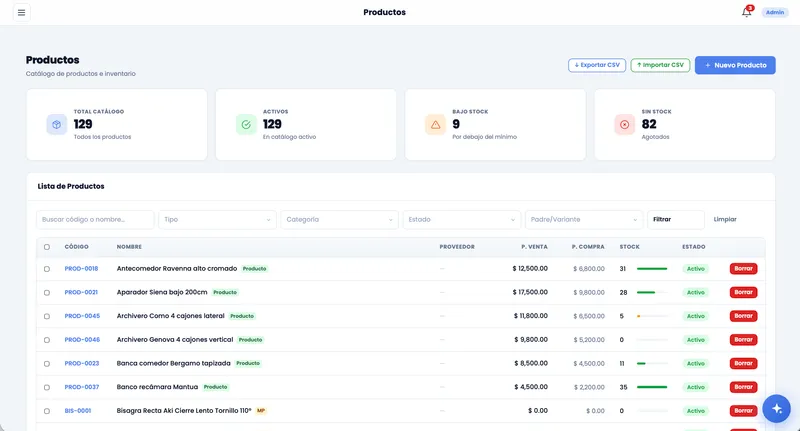800x431 pixels.
Task: Expand the Padre/Variante dropdown
Action: pos(584,219)
